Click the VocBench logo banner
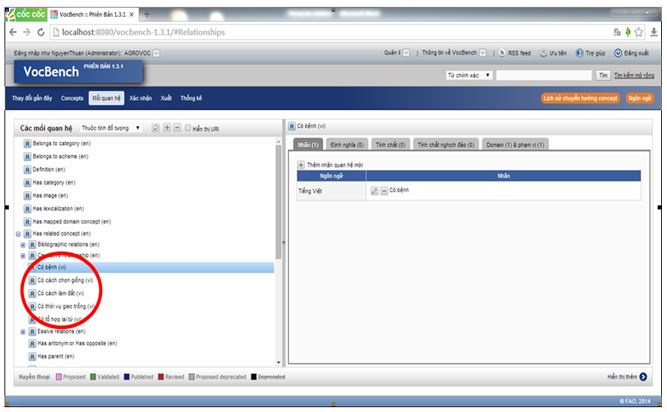Viewport: 667px width, 412px height. [x=78, y=71]
